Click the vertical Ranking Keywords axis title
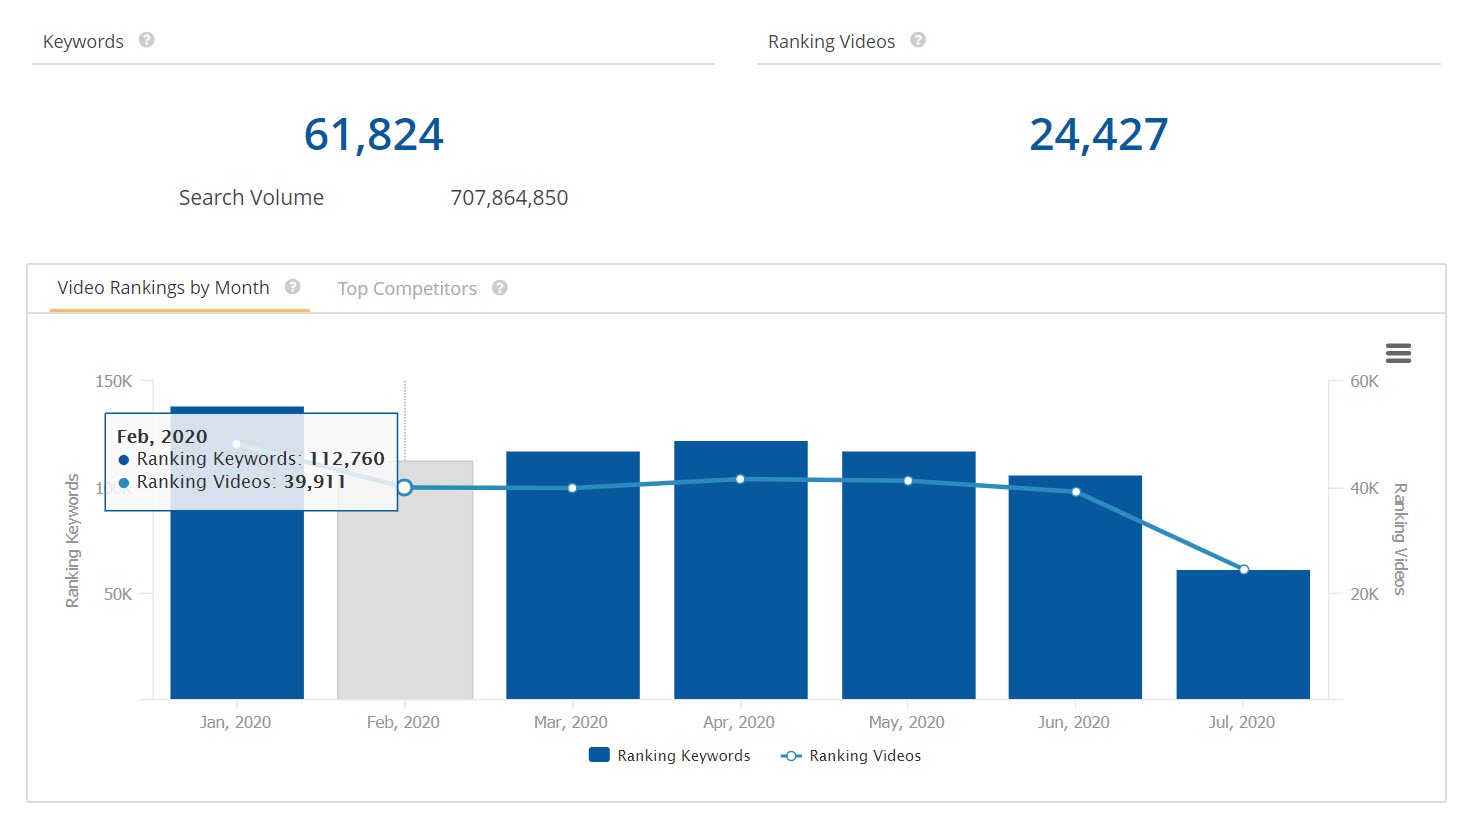Image resolution: width=1465 pixels, height=818 pixels. point(72,541)
